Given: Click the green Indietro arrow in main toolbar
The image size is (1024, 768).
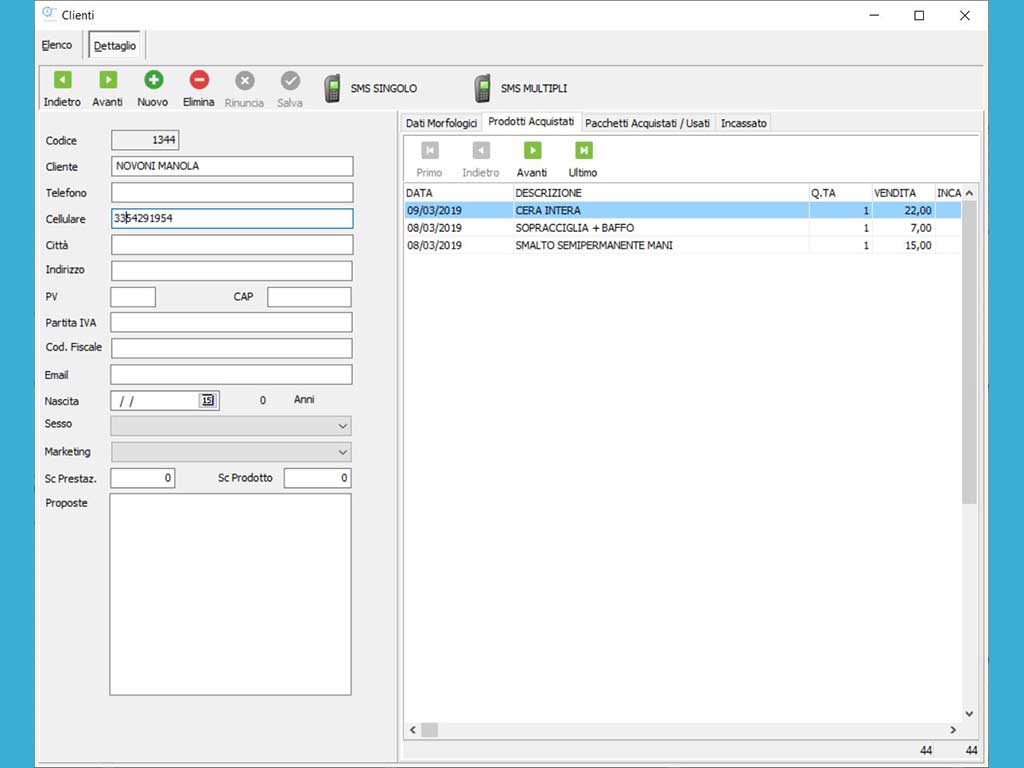Looking at the screenshot, I should (62, 81).
